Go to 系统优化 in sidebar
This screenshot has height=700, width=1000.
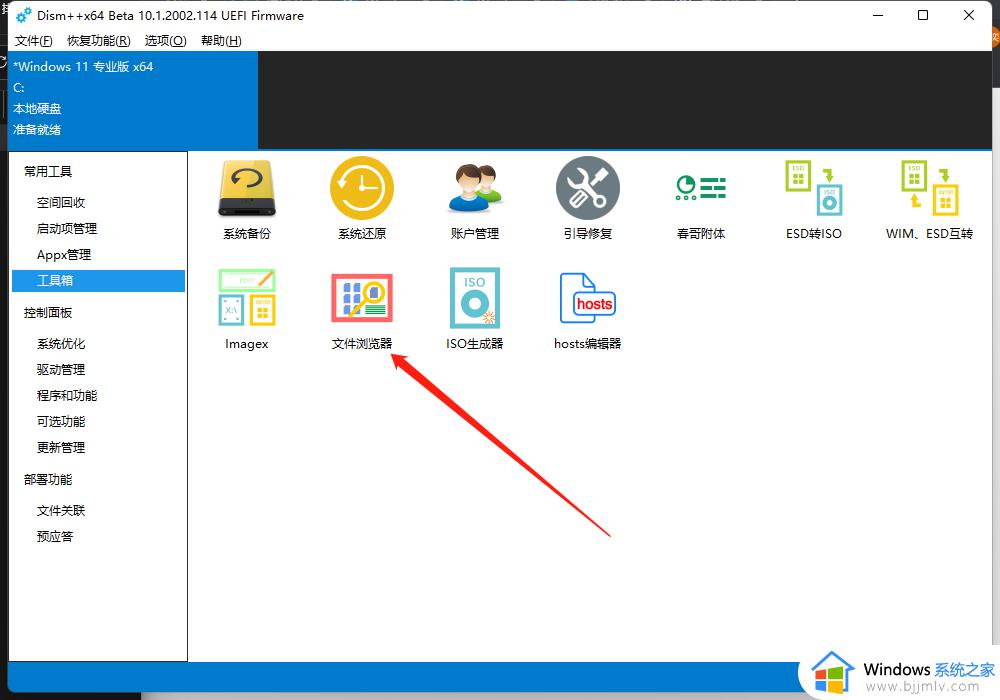[61, 344]
